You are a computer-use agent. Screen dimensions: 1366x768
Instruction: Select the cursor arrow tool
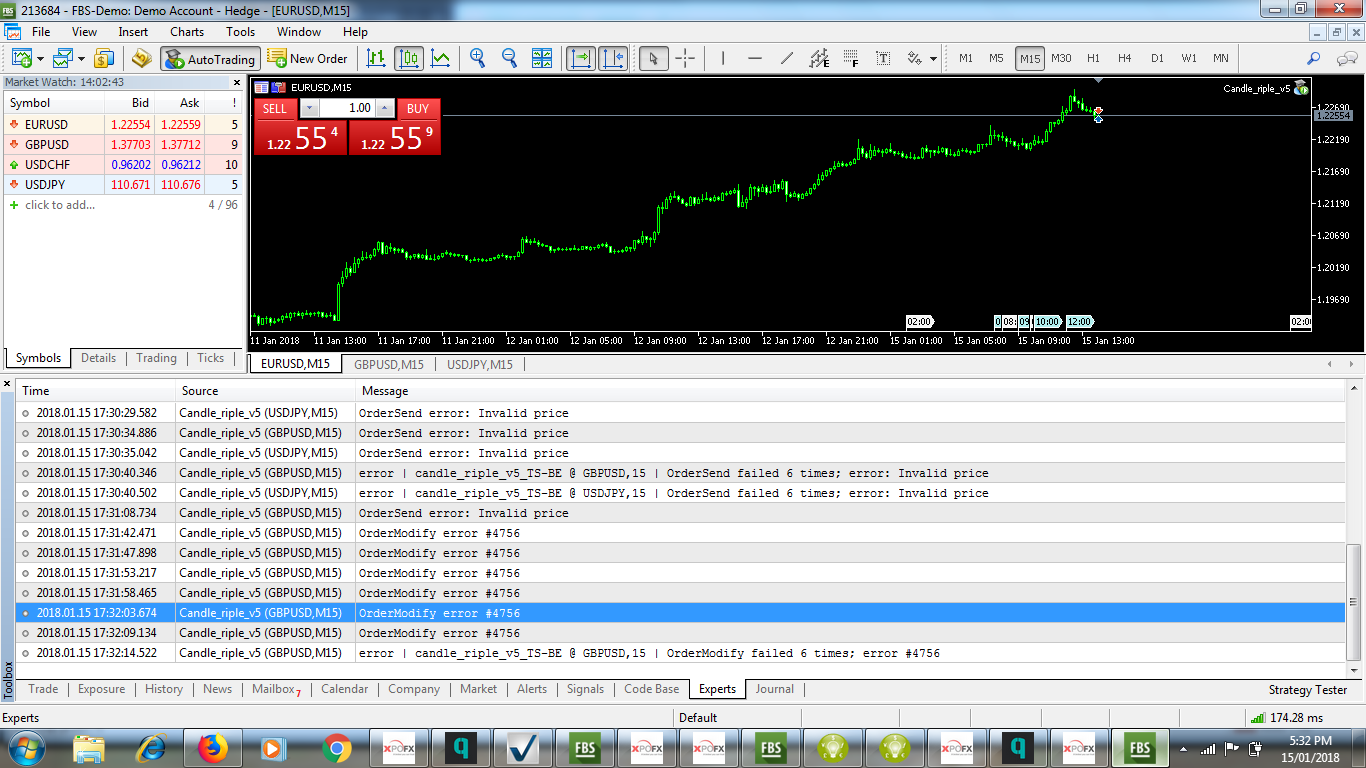653,58
